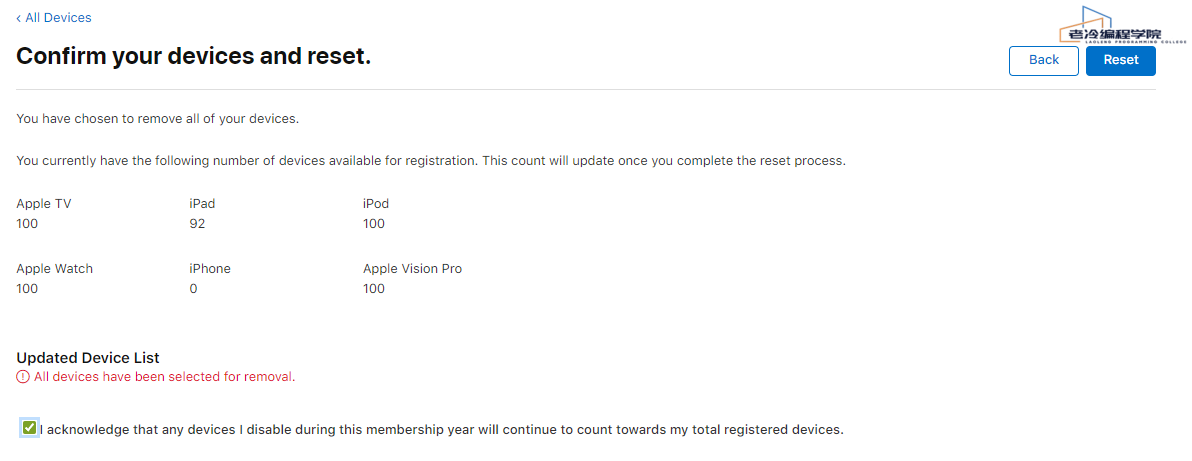Select the Apple TV device label
Viewport: 1192px width, 461px height.
coord(44,204)
